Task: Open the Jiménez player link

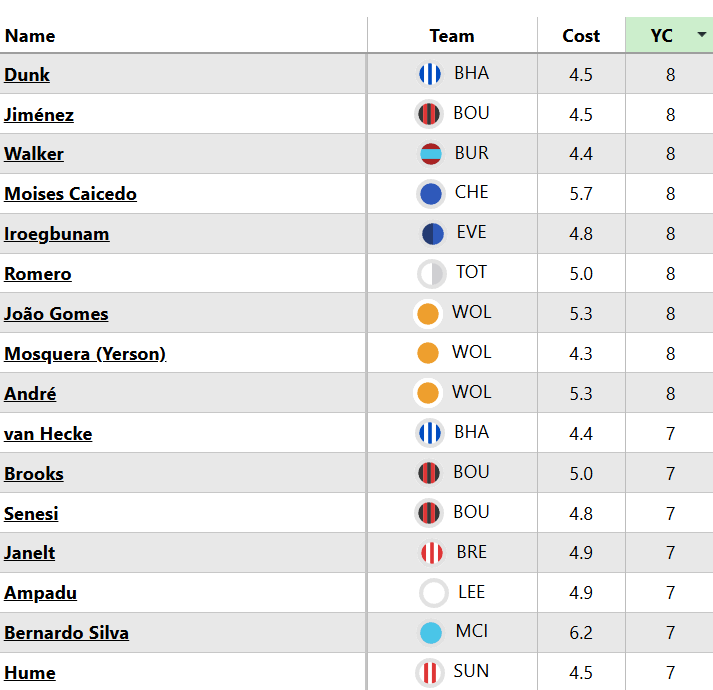Action: [x=39, y=115]
